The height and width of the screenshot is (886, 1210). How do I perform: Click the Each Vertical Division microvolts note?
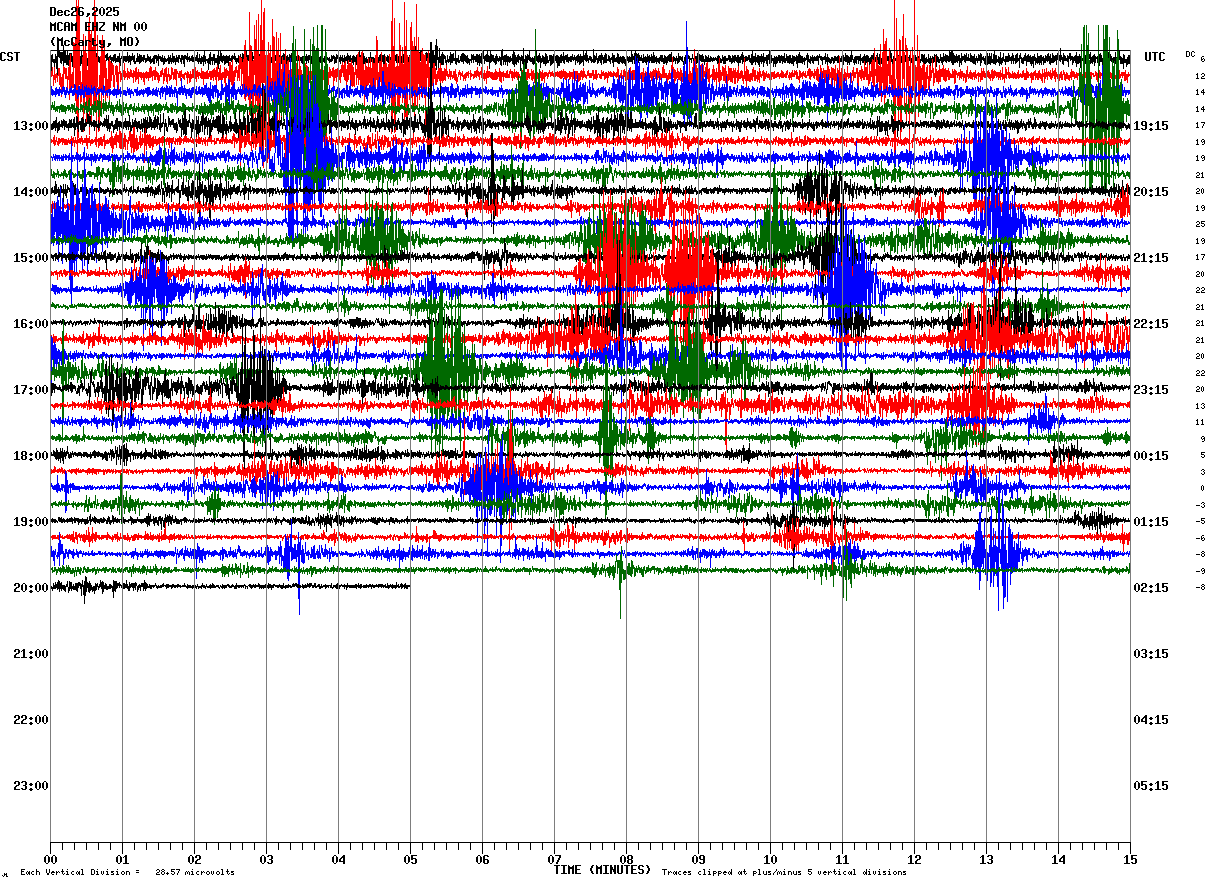pyautogui.click(x=127, y=873)
